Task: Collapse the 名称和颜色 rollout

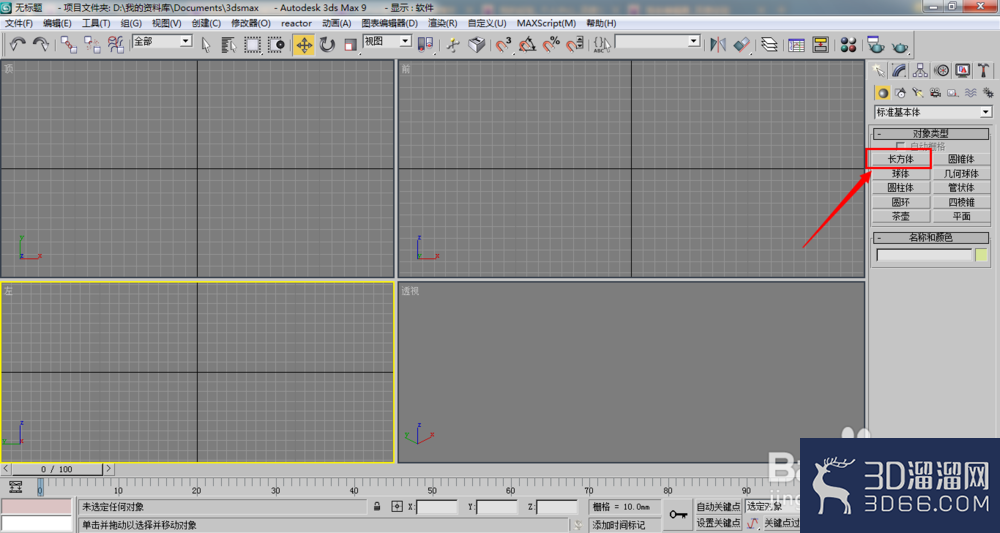Action: point(930,238)
